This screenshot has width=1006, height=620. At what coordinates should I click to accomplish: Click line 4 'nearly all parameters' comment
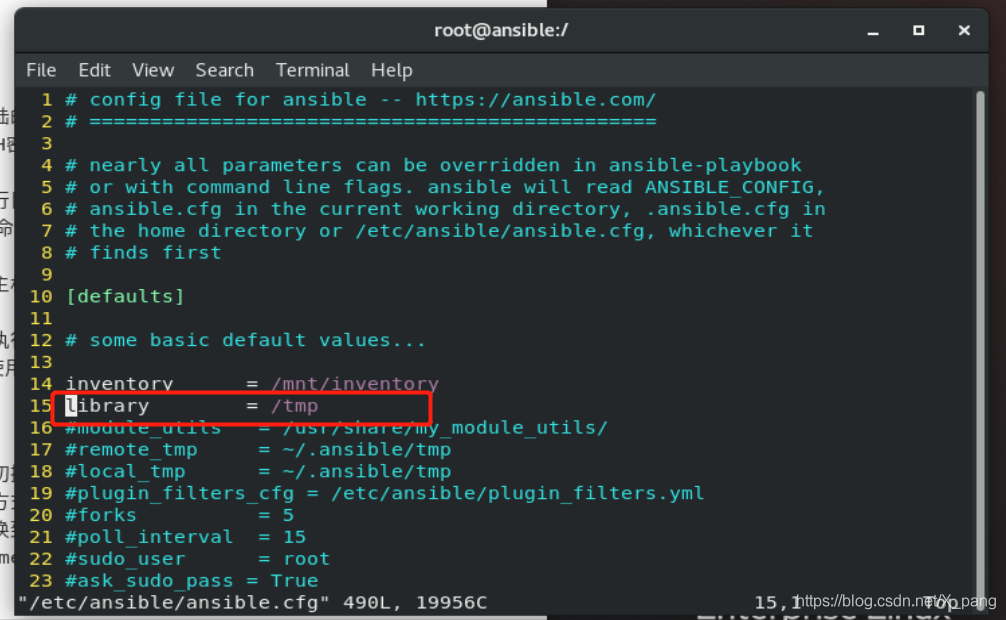click(433, 166)
